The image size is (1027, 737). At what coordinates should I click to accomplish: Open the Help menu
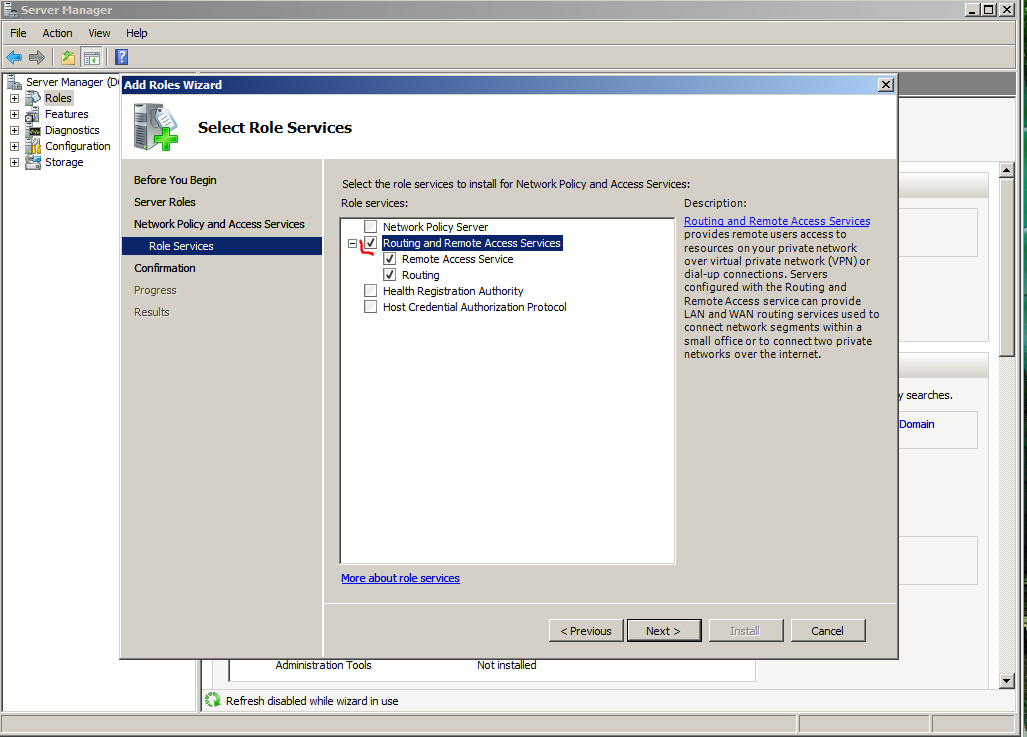coord(137,33)
